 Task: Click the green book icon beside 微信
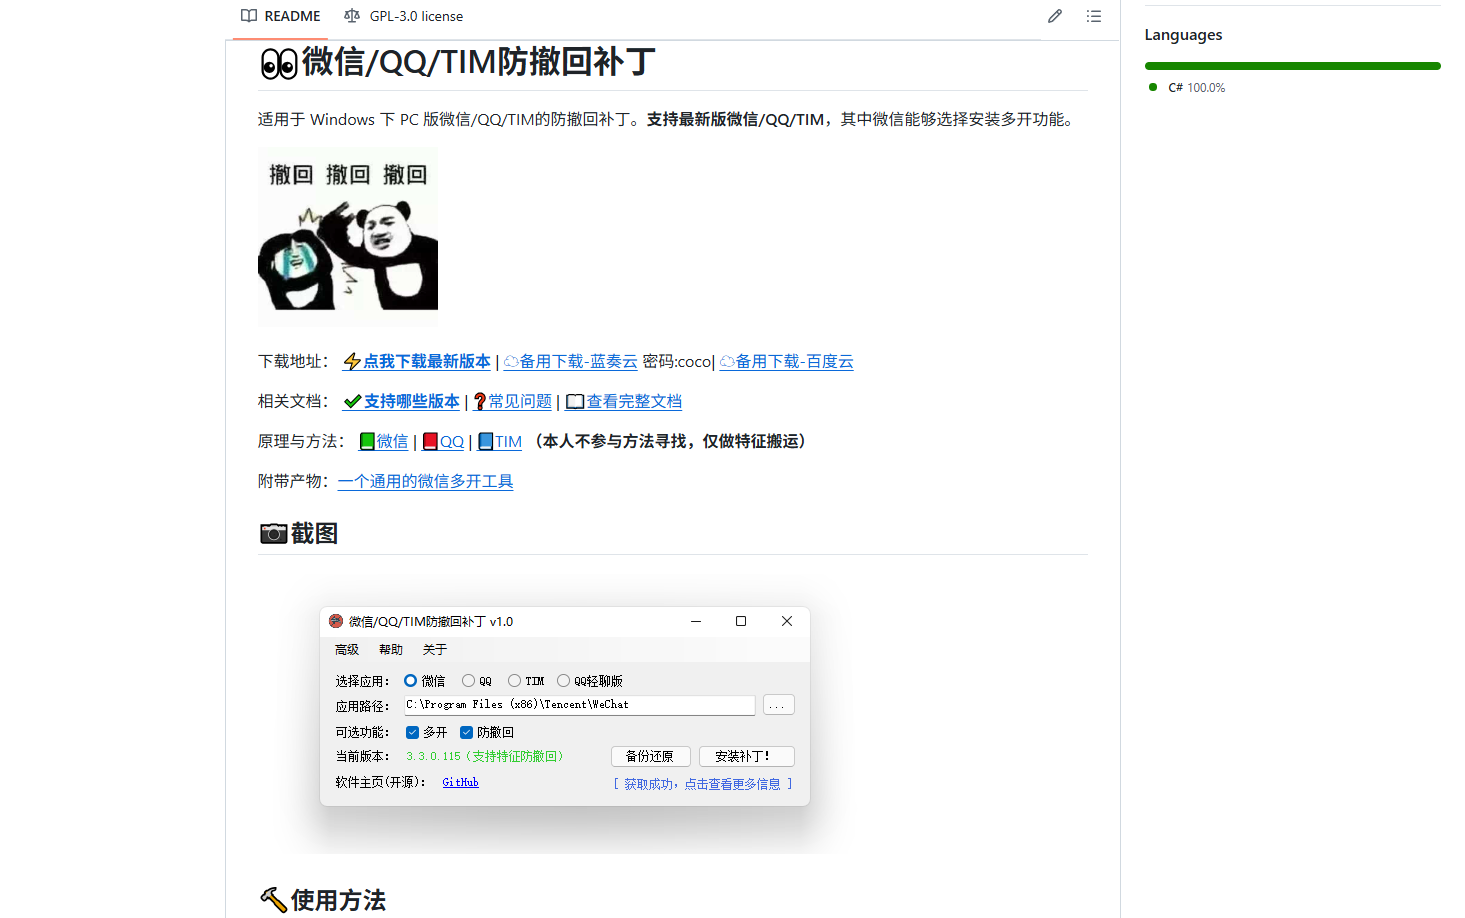[367, 442]
